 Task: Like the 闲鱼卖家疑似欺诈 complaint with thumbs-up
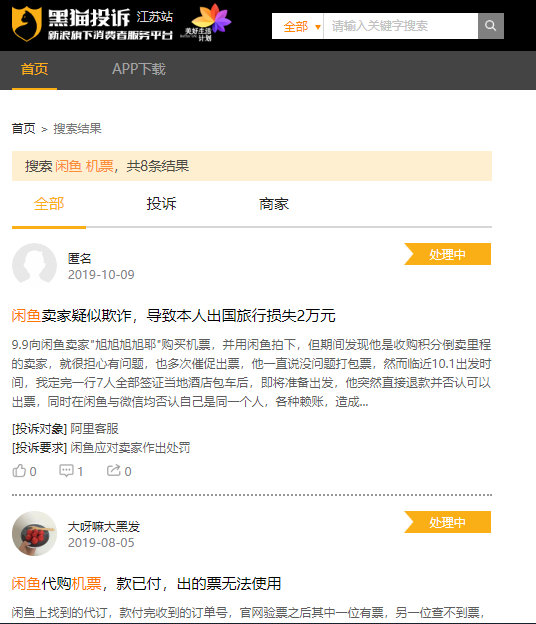(x=19, y=471)
